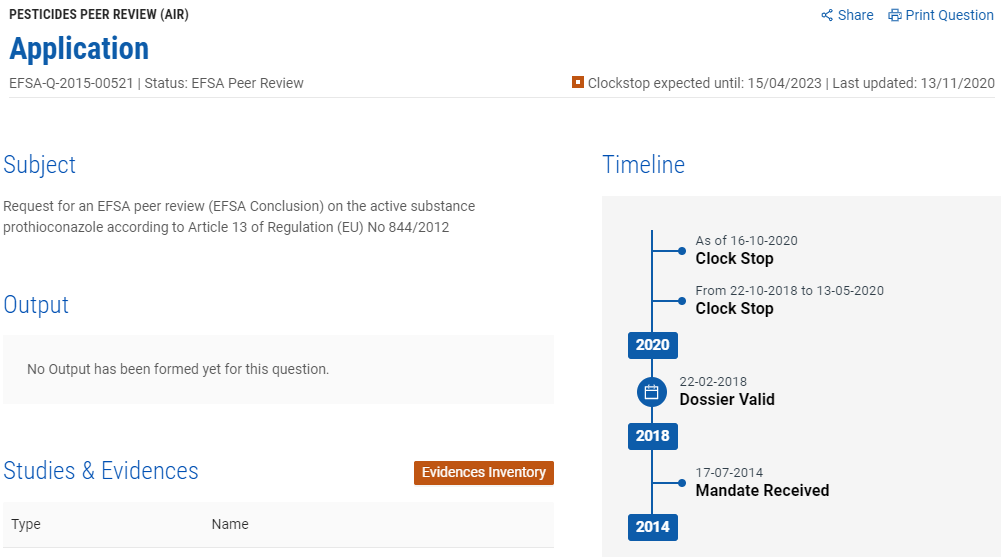Image resolution: width=1005 pixels, height=557 pixels.
Task: Select the 2014 year marker on the timeline
Action: click(652, 527)
